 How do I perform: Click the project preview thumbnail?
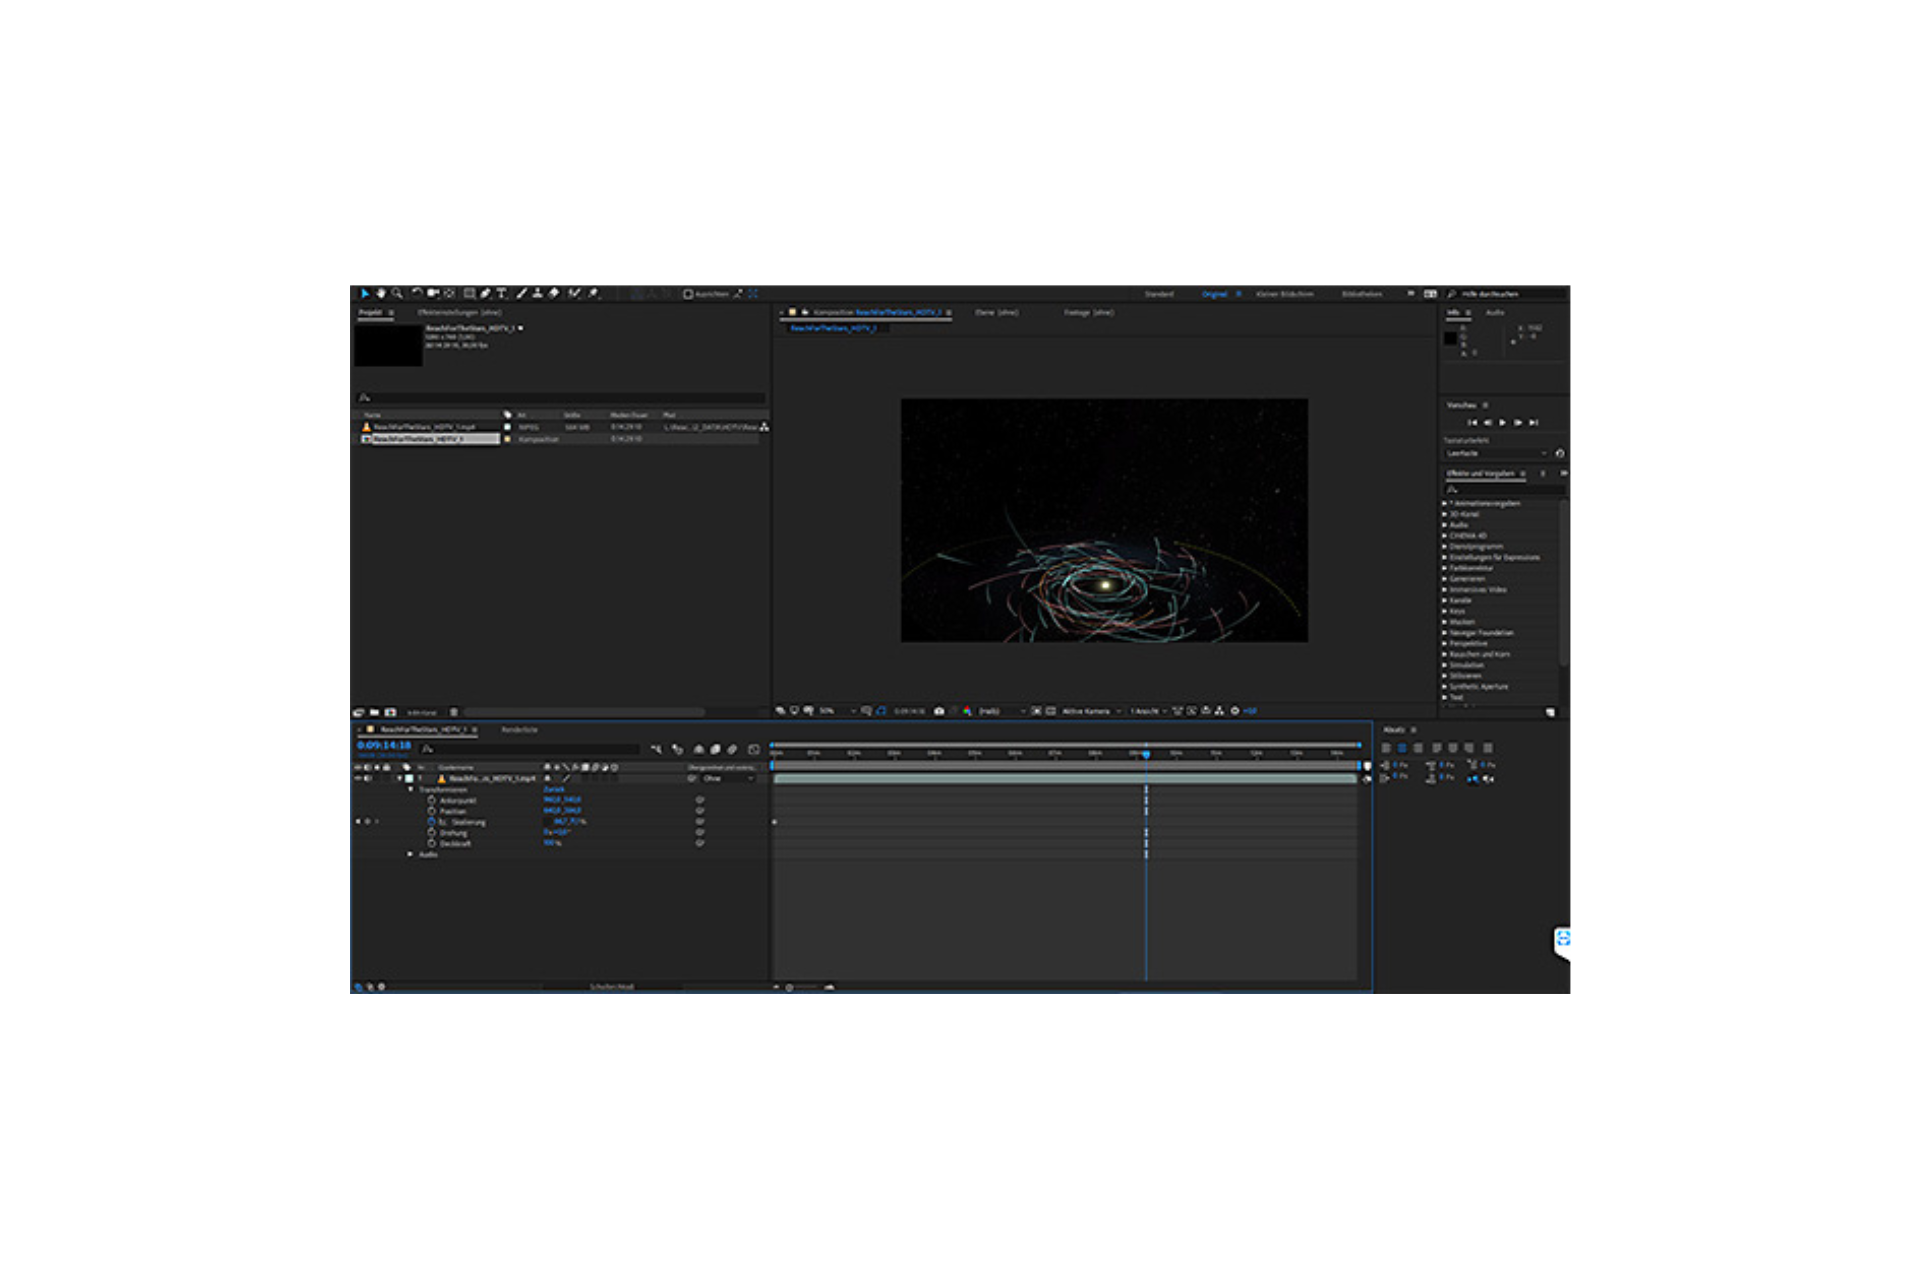(x=388, y=345)
